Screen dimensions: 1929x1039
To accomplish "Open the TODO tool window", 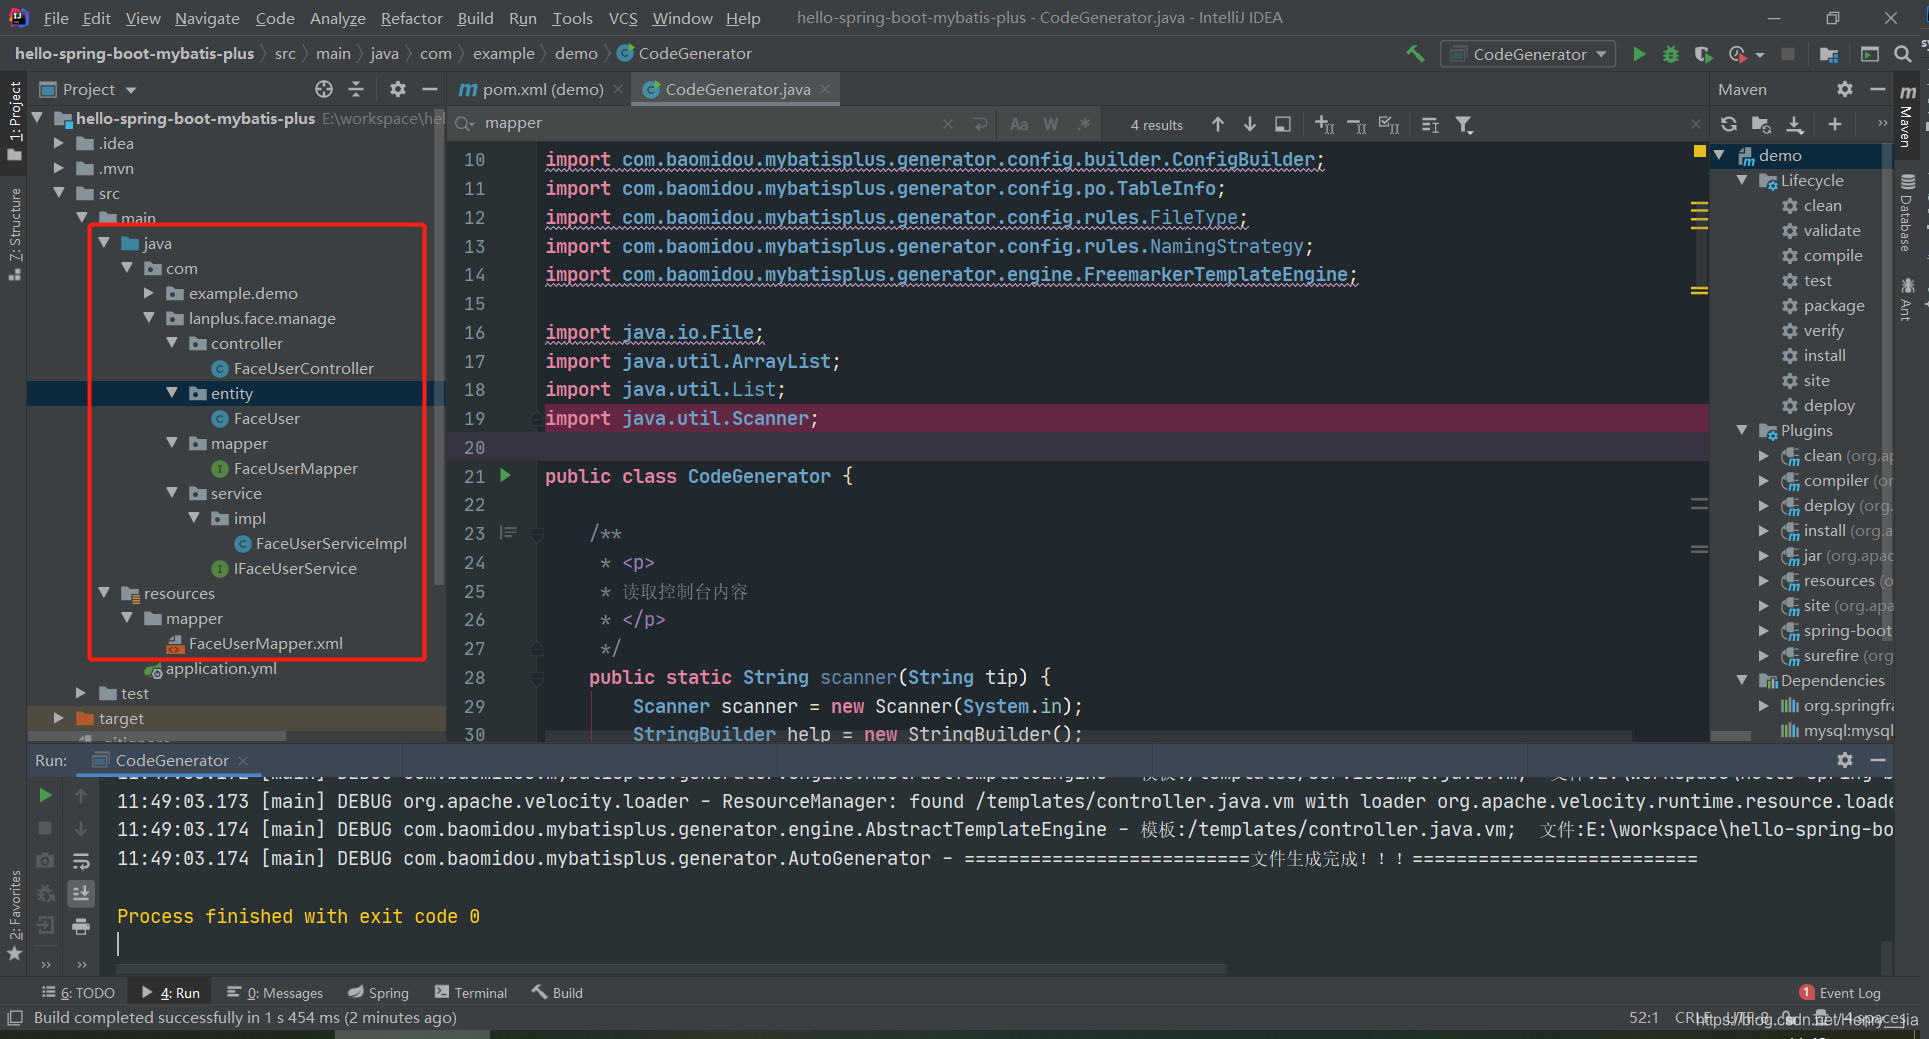I will [x=78, y=993].
